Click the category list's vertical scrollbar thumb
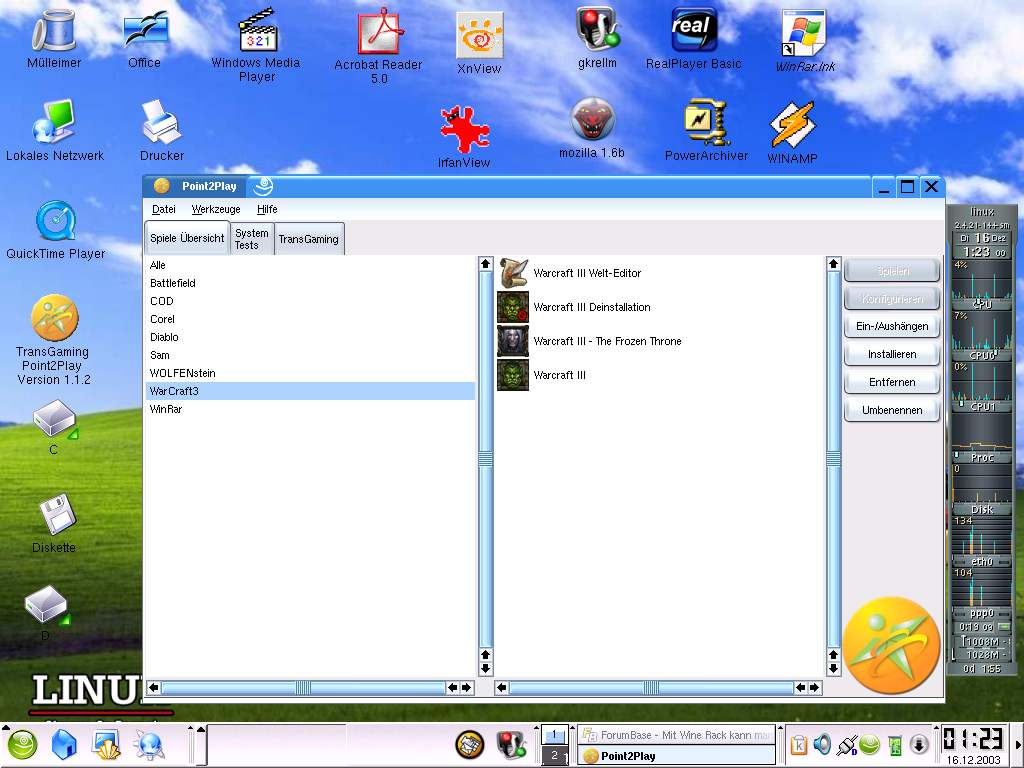The image size is (1024, 768). (x=485, y=459)
